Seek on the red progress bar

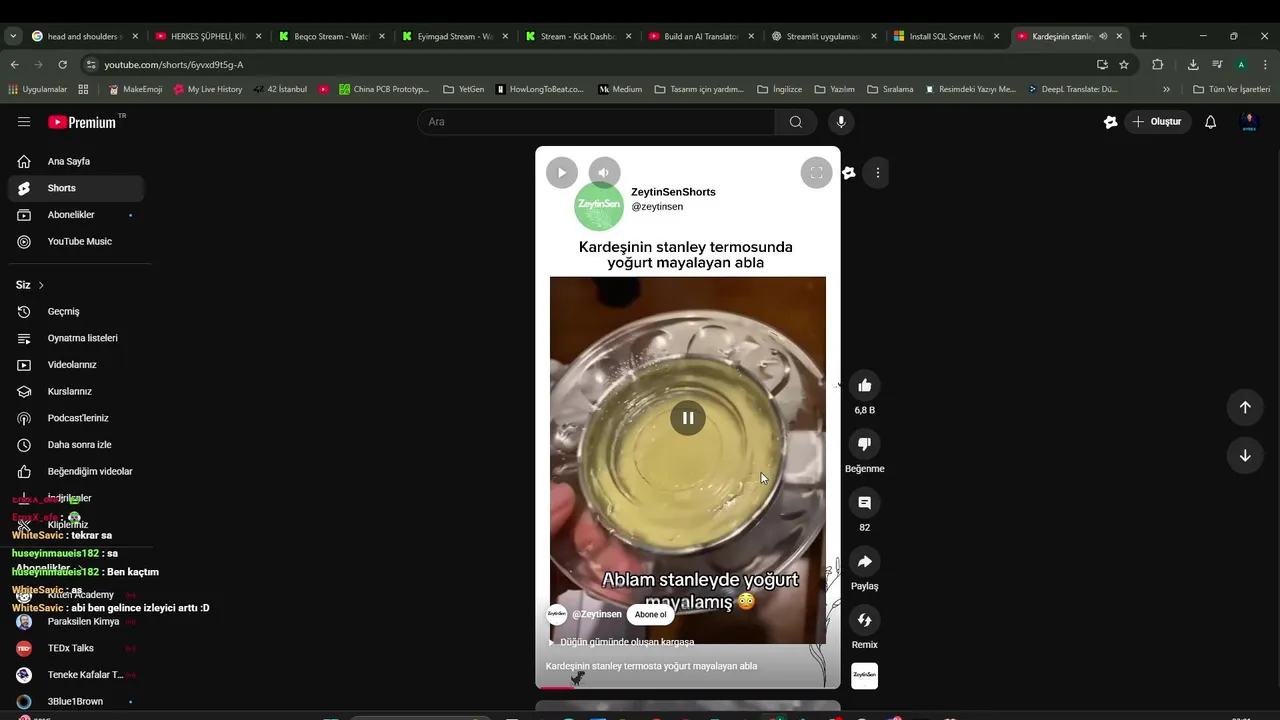[x=688, y=687]
